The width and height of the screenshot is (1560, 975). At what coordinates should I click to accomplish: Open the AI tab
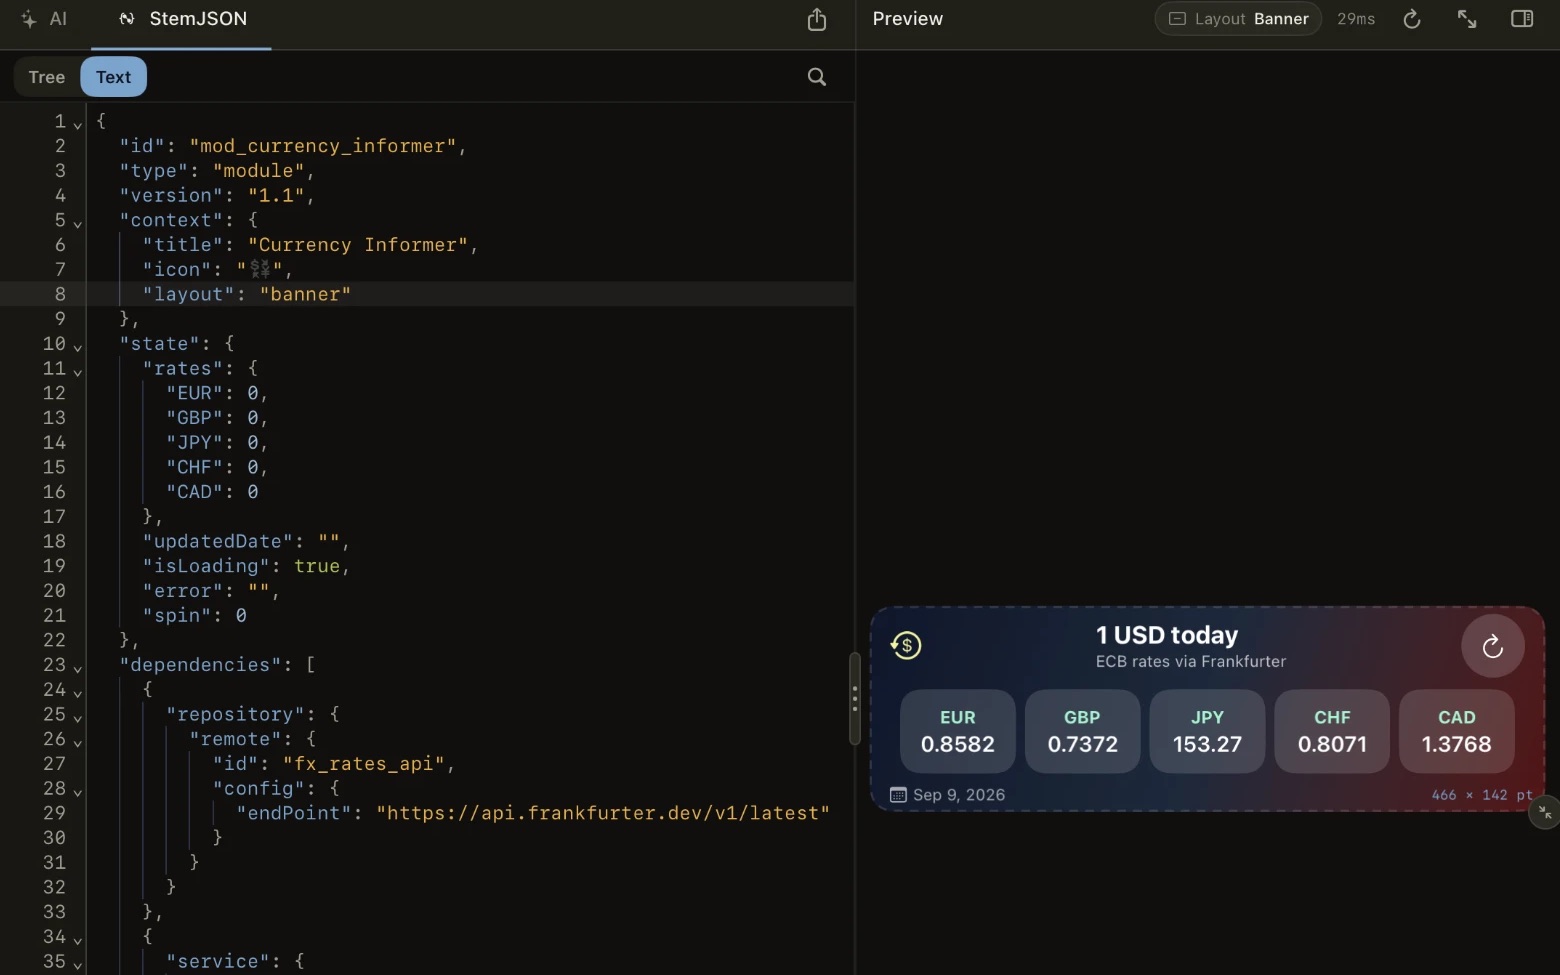pos(44,19)
